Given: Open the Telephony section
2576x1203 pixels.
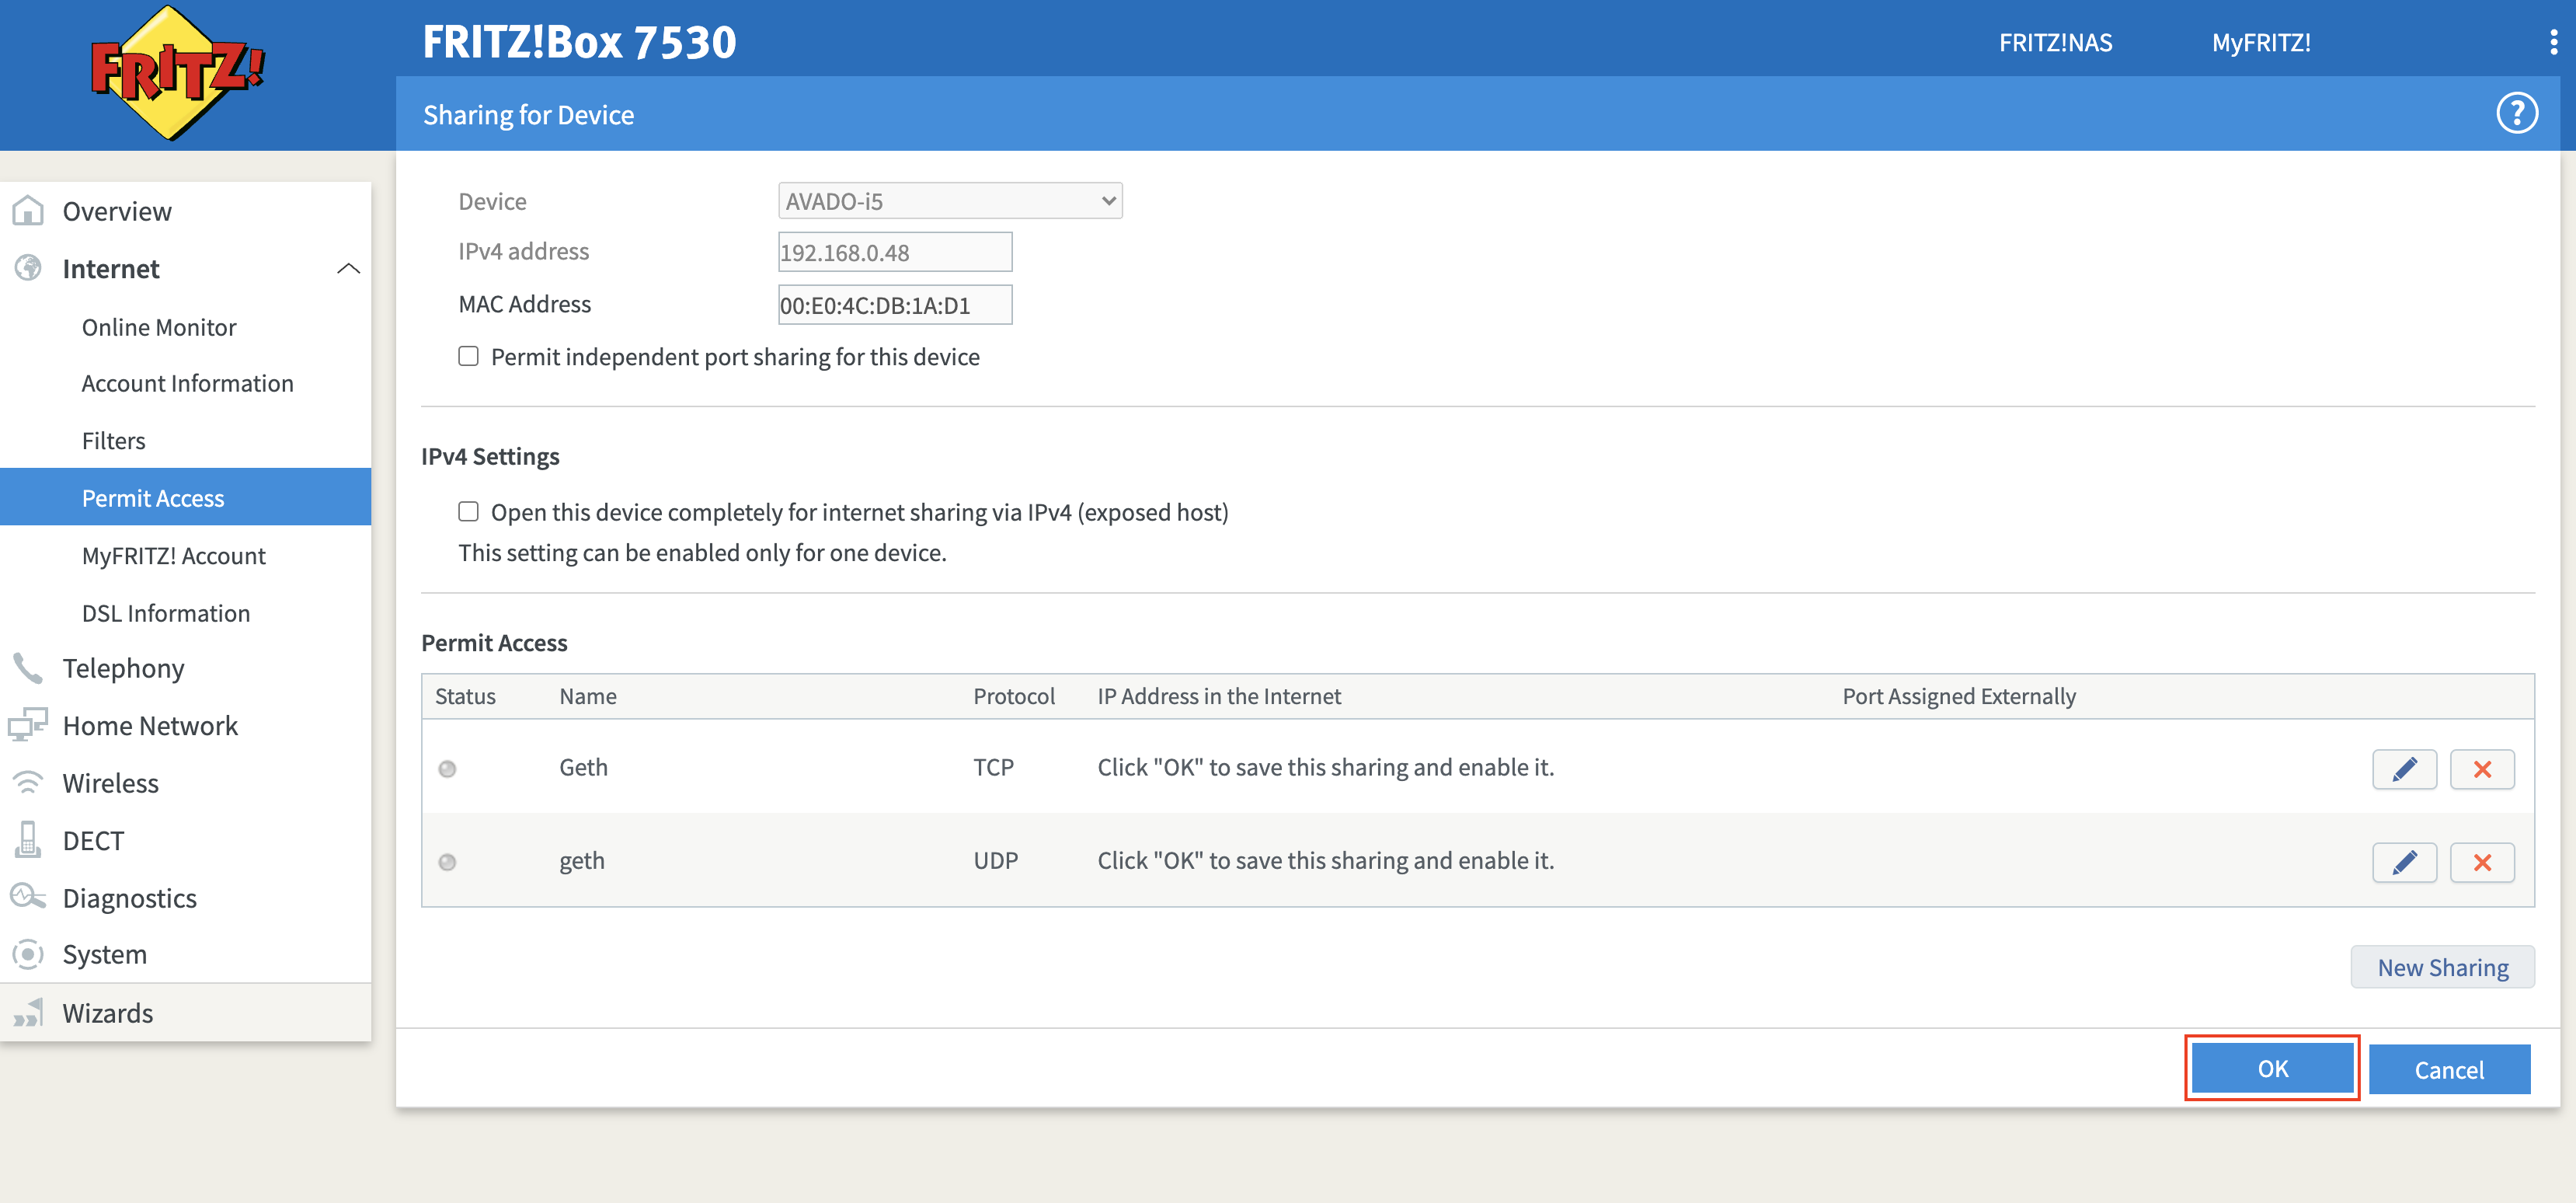Looking at the screenshot, I should pyautogui.click(x=123, y=667).
